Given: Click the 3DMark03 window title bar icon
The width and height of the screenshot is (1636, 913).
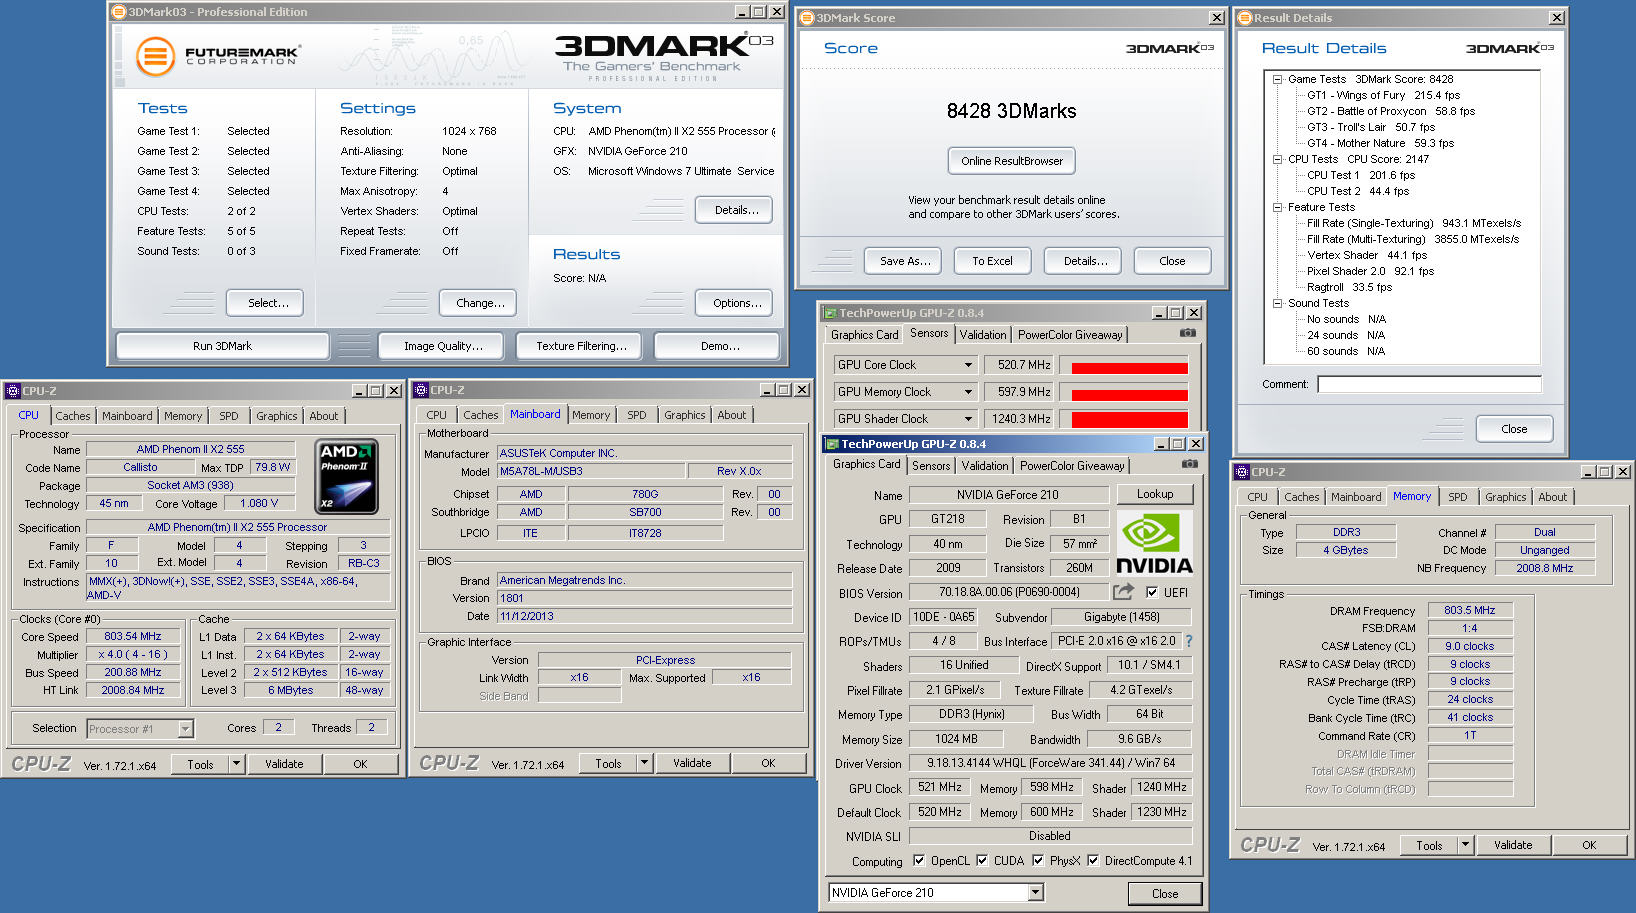Looking at the screenshot, I should (119, 12).
